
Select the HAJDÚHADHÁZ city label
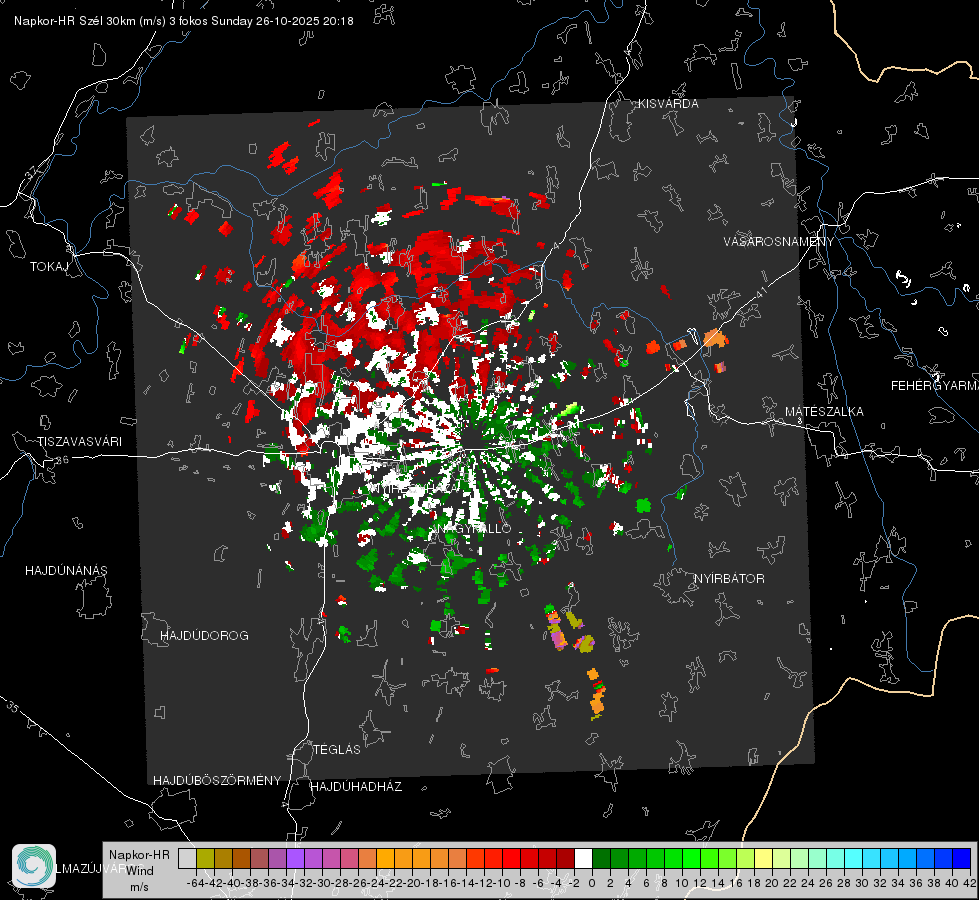[356, 786]
